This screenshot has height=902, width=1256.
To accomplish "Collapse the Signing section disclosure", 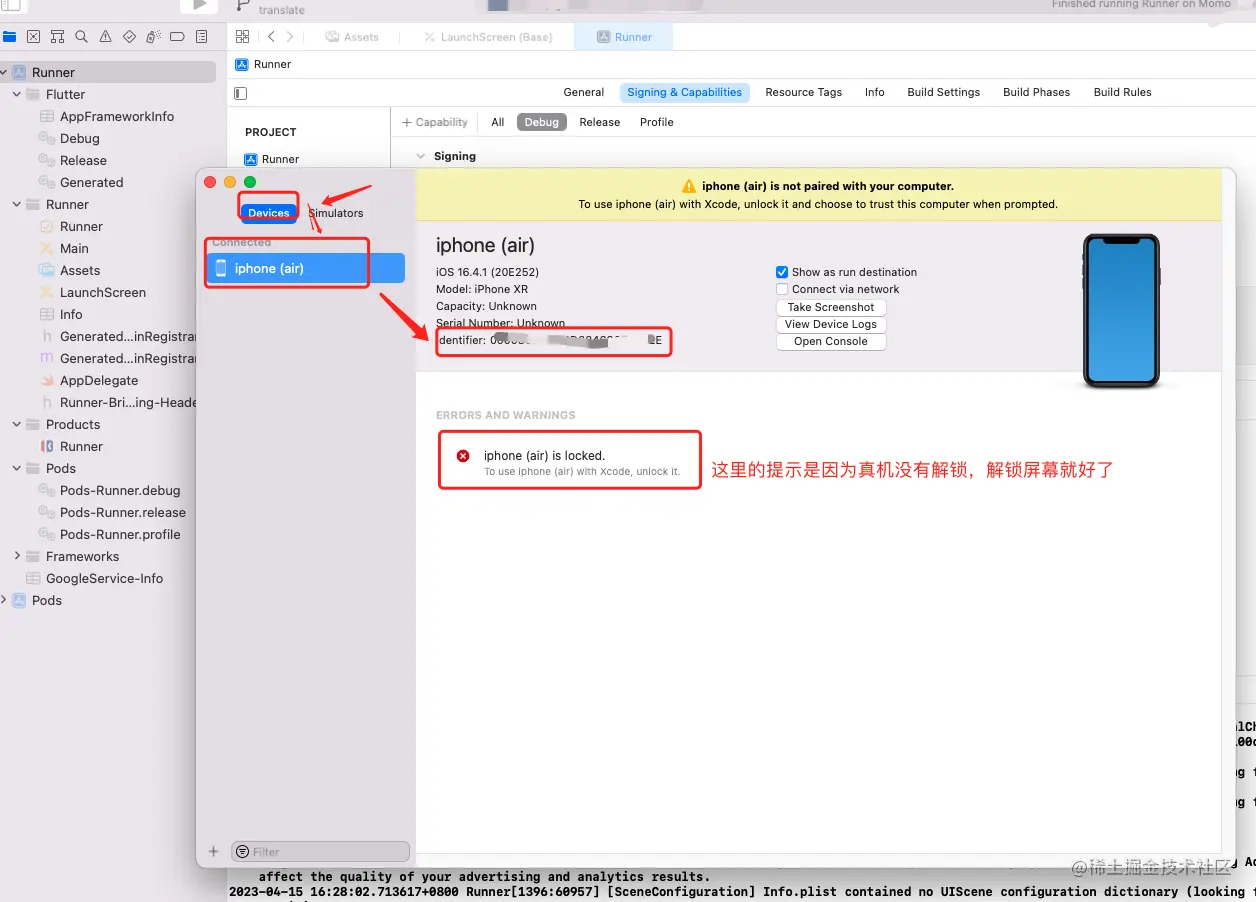I will [420, 156].
